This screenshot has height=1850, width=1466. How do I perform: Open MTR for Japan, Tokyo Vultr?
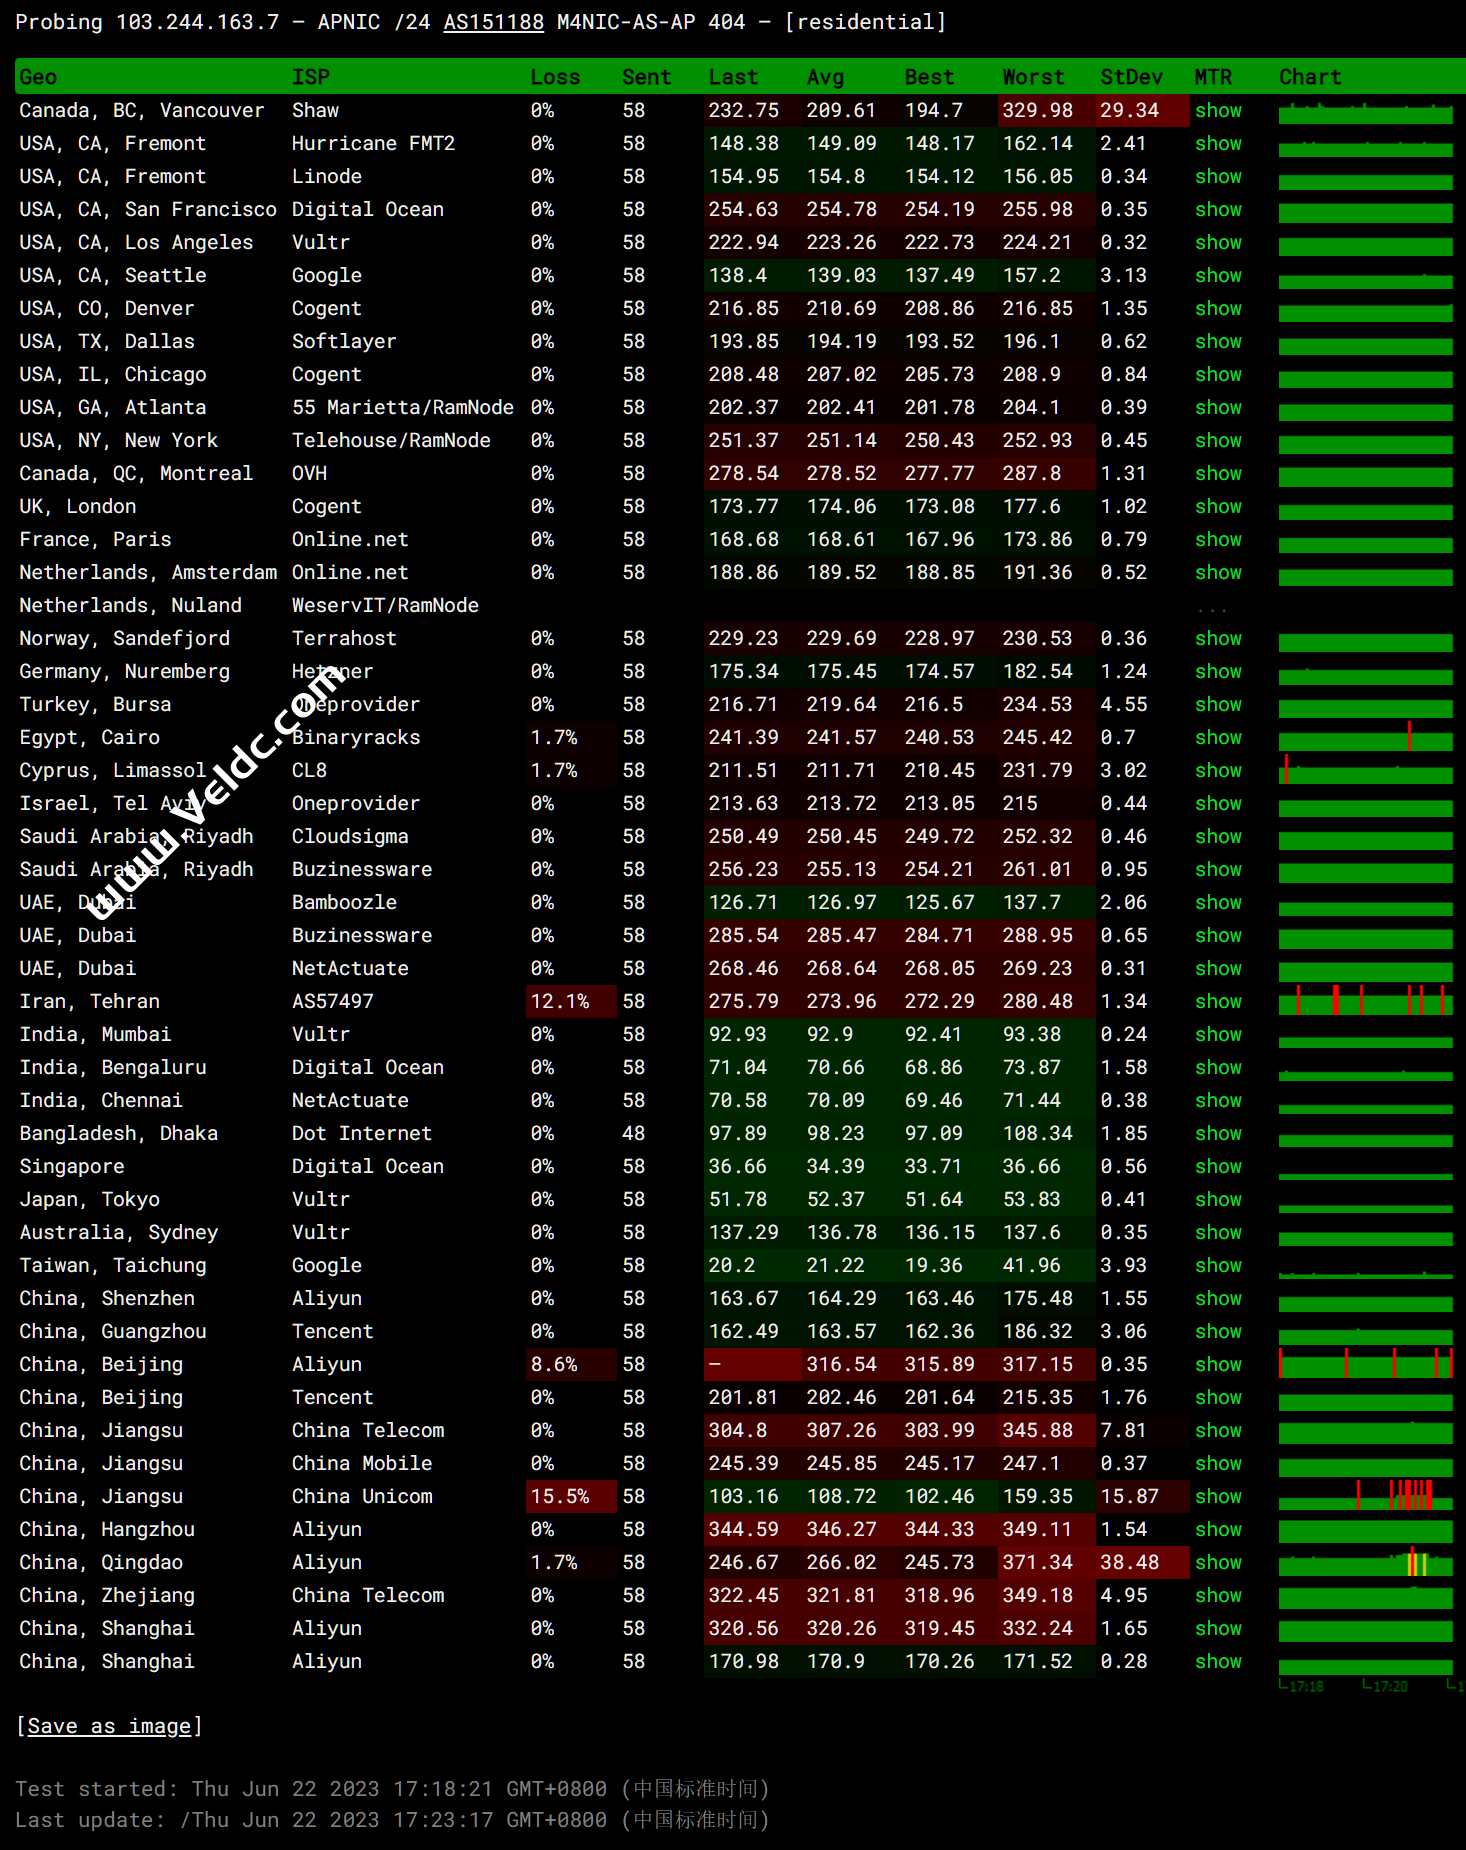pyautogui.click(x=1218, y=1199)
